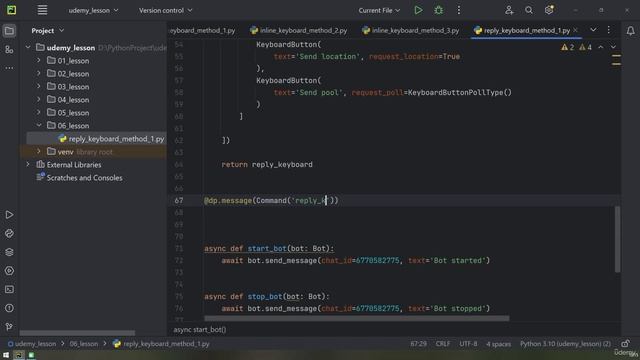
Task: Expand the 04_lesson folder
Action: coord(39,100)
